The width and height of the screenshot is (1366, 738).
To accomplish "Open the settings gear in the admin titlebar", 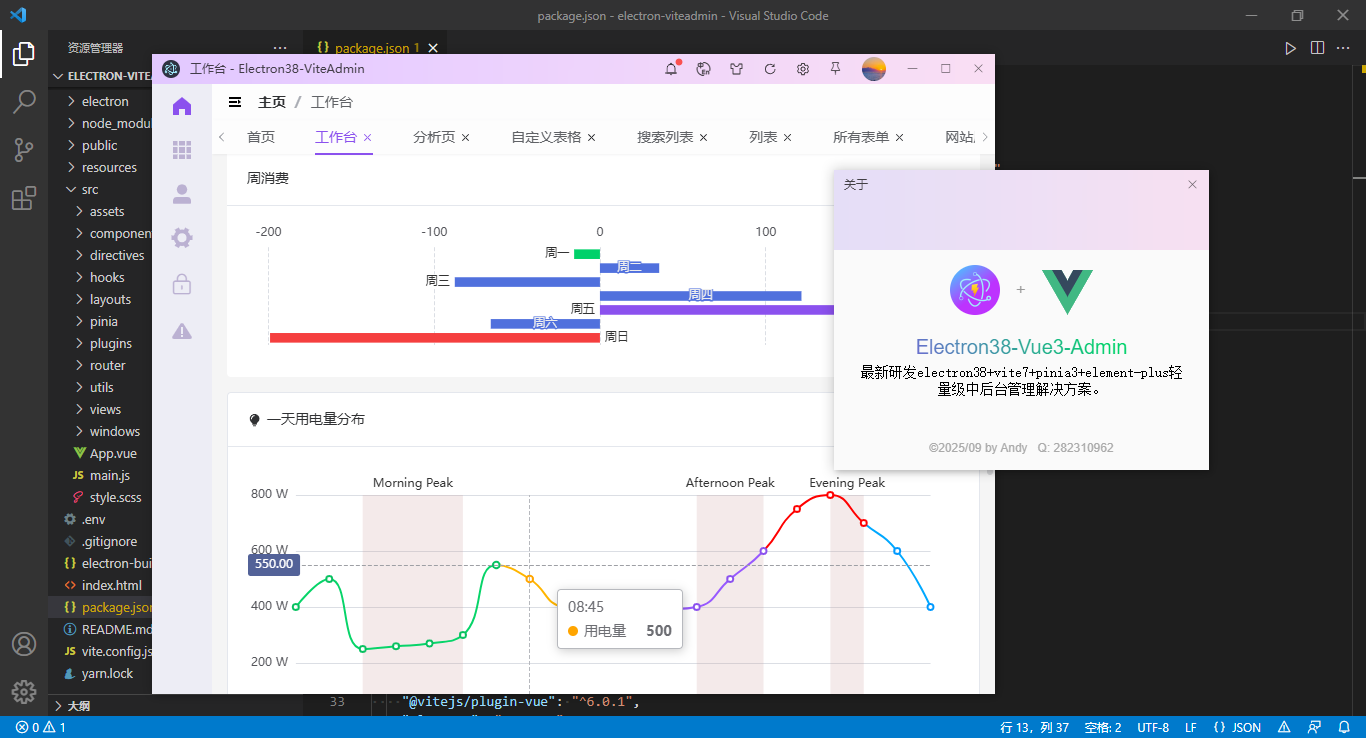I will coord(803,69).
